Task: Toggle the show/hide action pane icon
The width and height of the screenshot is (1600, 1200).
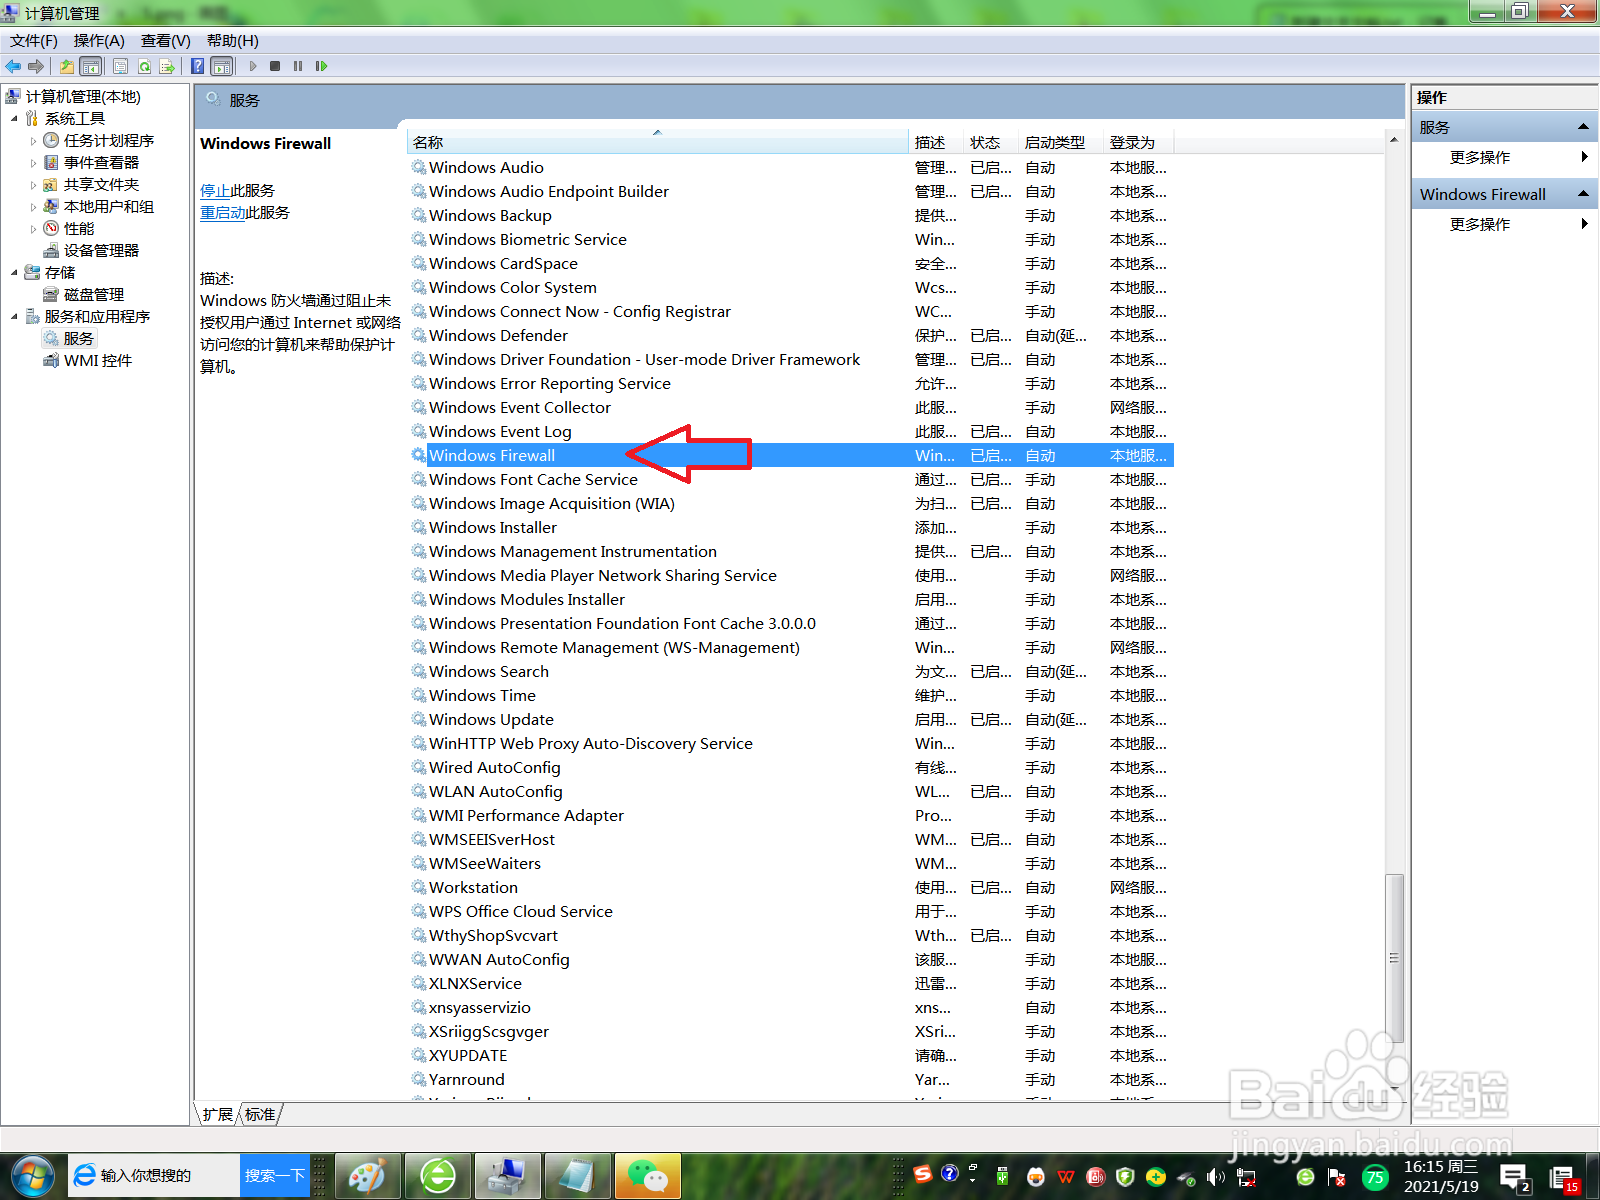Action: [x=222, y=66]
